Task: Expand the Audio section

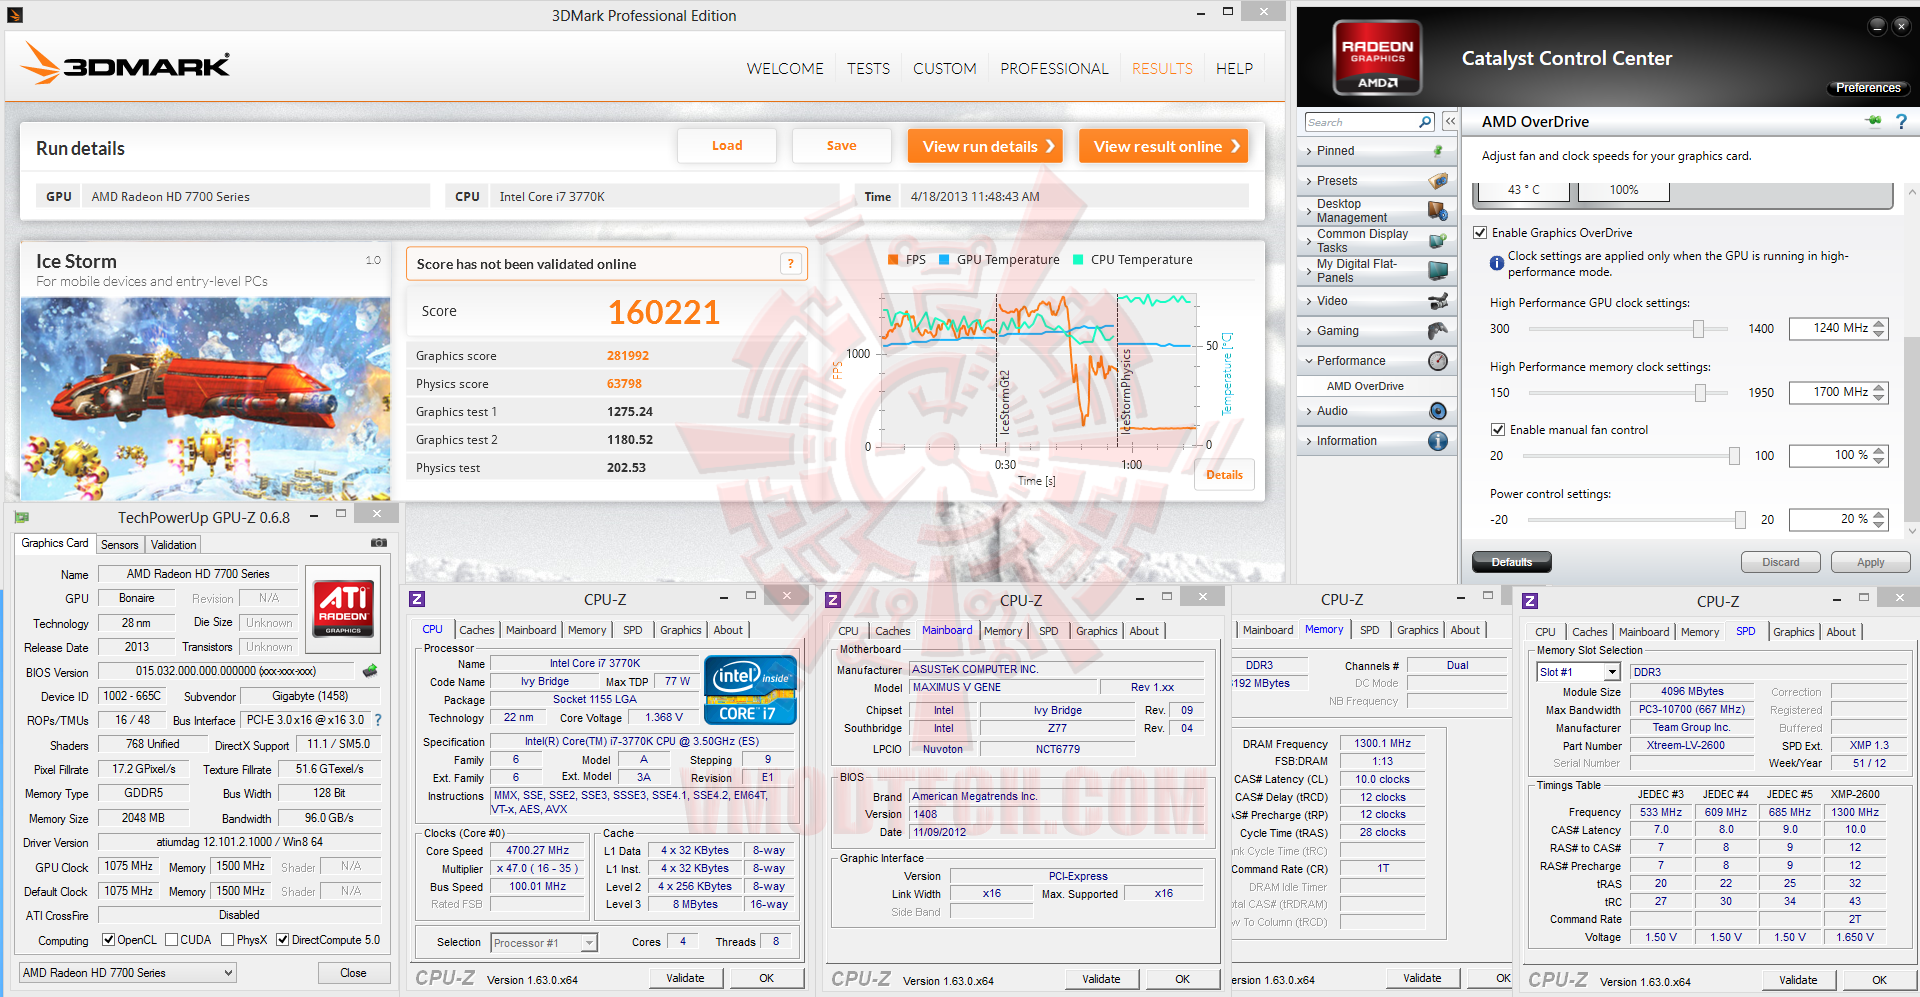Action: [x=1310, y=411]
